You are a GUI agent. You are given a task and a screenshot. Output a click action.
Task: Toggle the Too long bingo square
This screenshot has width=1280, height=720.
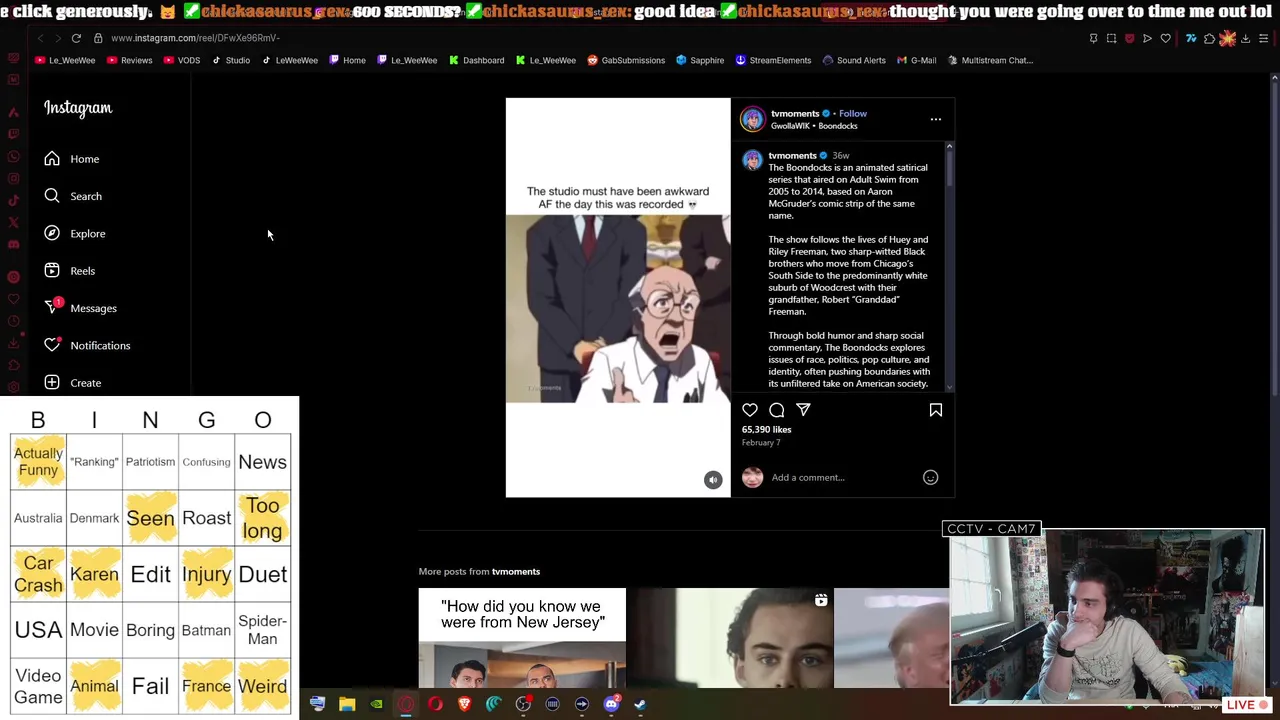tap(263, 518)
